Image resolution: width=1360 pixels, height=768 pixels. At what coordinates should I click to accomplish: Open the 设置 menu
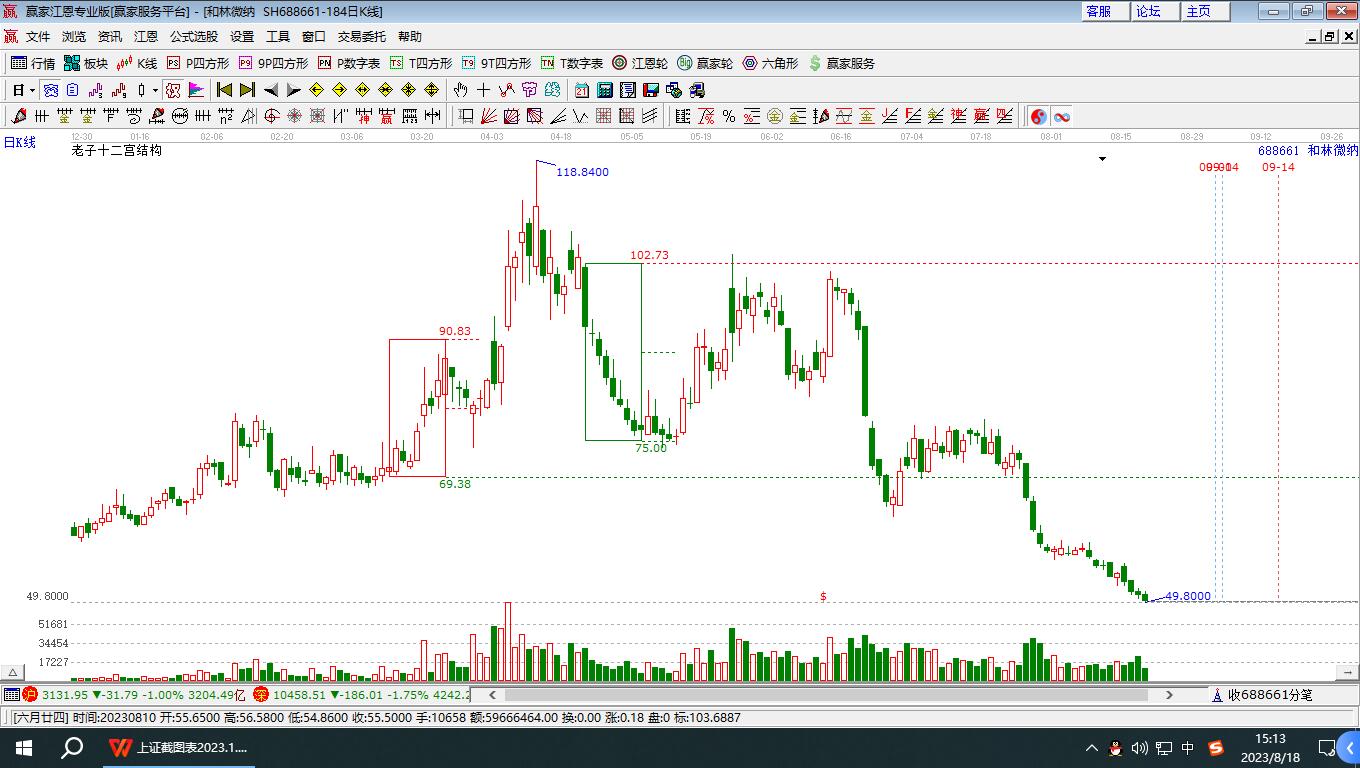pyautogui.click(x=242, y=36)
